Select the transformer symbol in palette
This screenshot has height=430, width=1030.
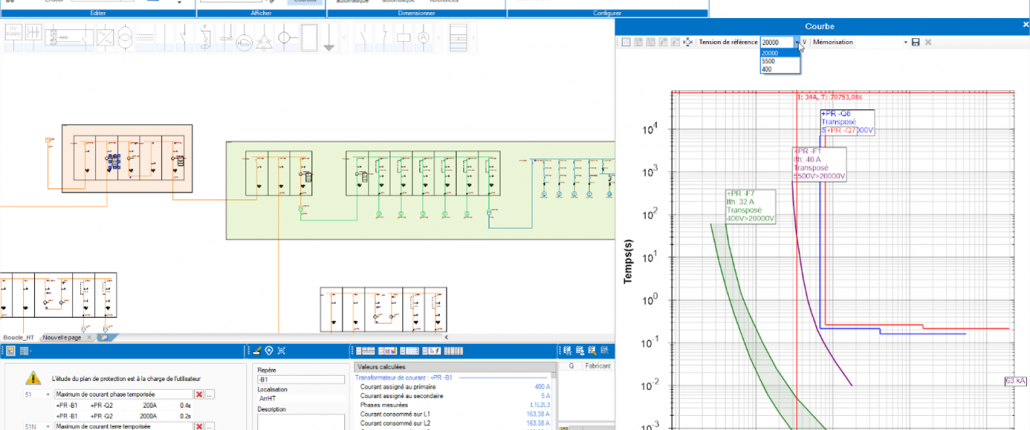point(125,37)
